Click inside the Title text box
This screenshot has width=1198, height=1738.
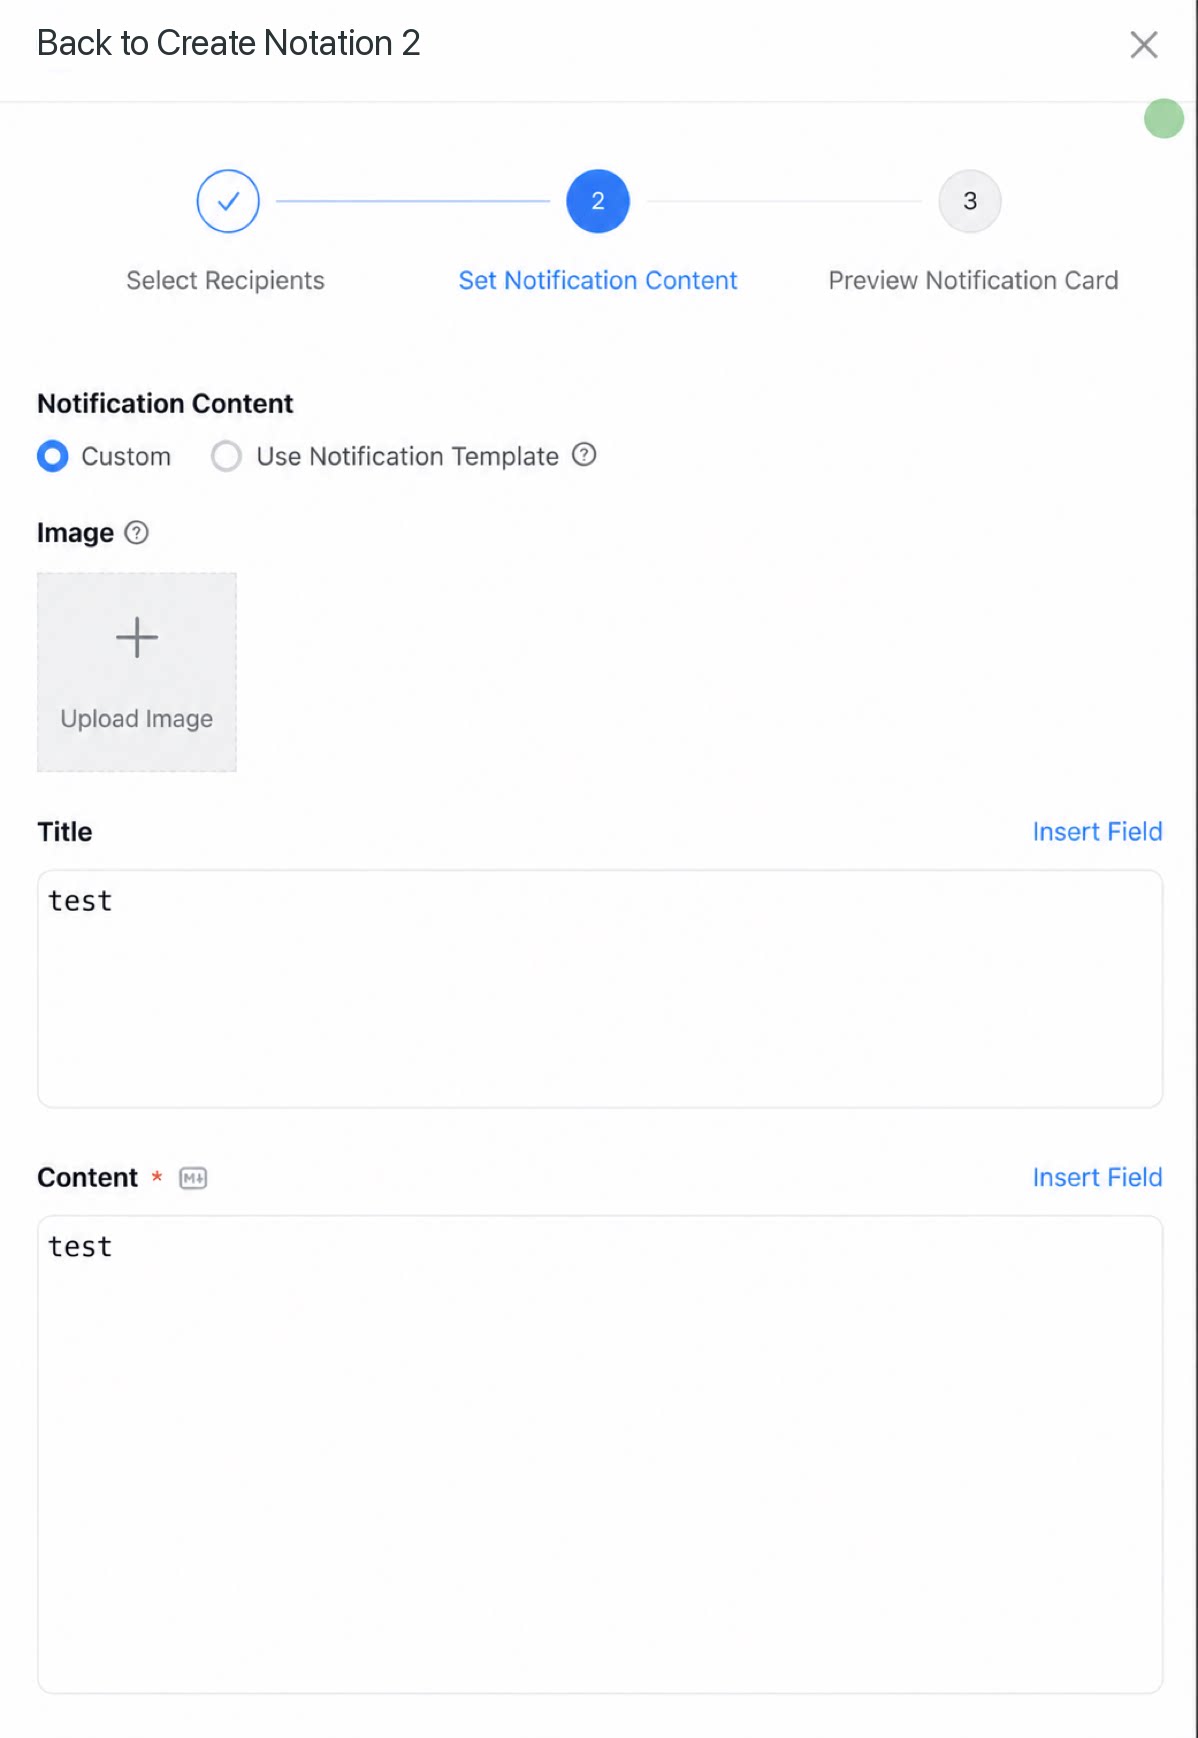click(x=600, y=989)
